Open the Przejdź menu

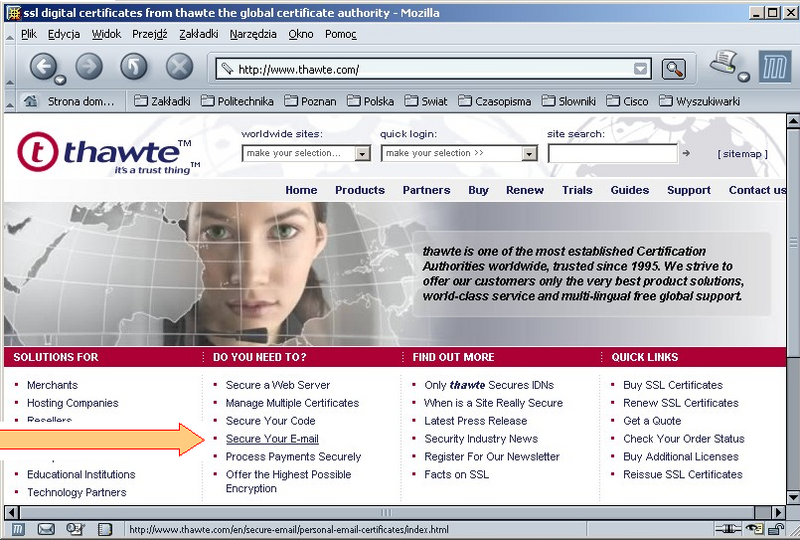(x=149, y=34)
